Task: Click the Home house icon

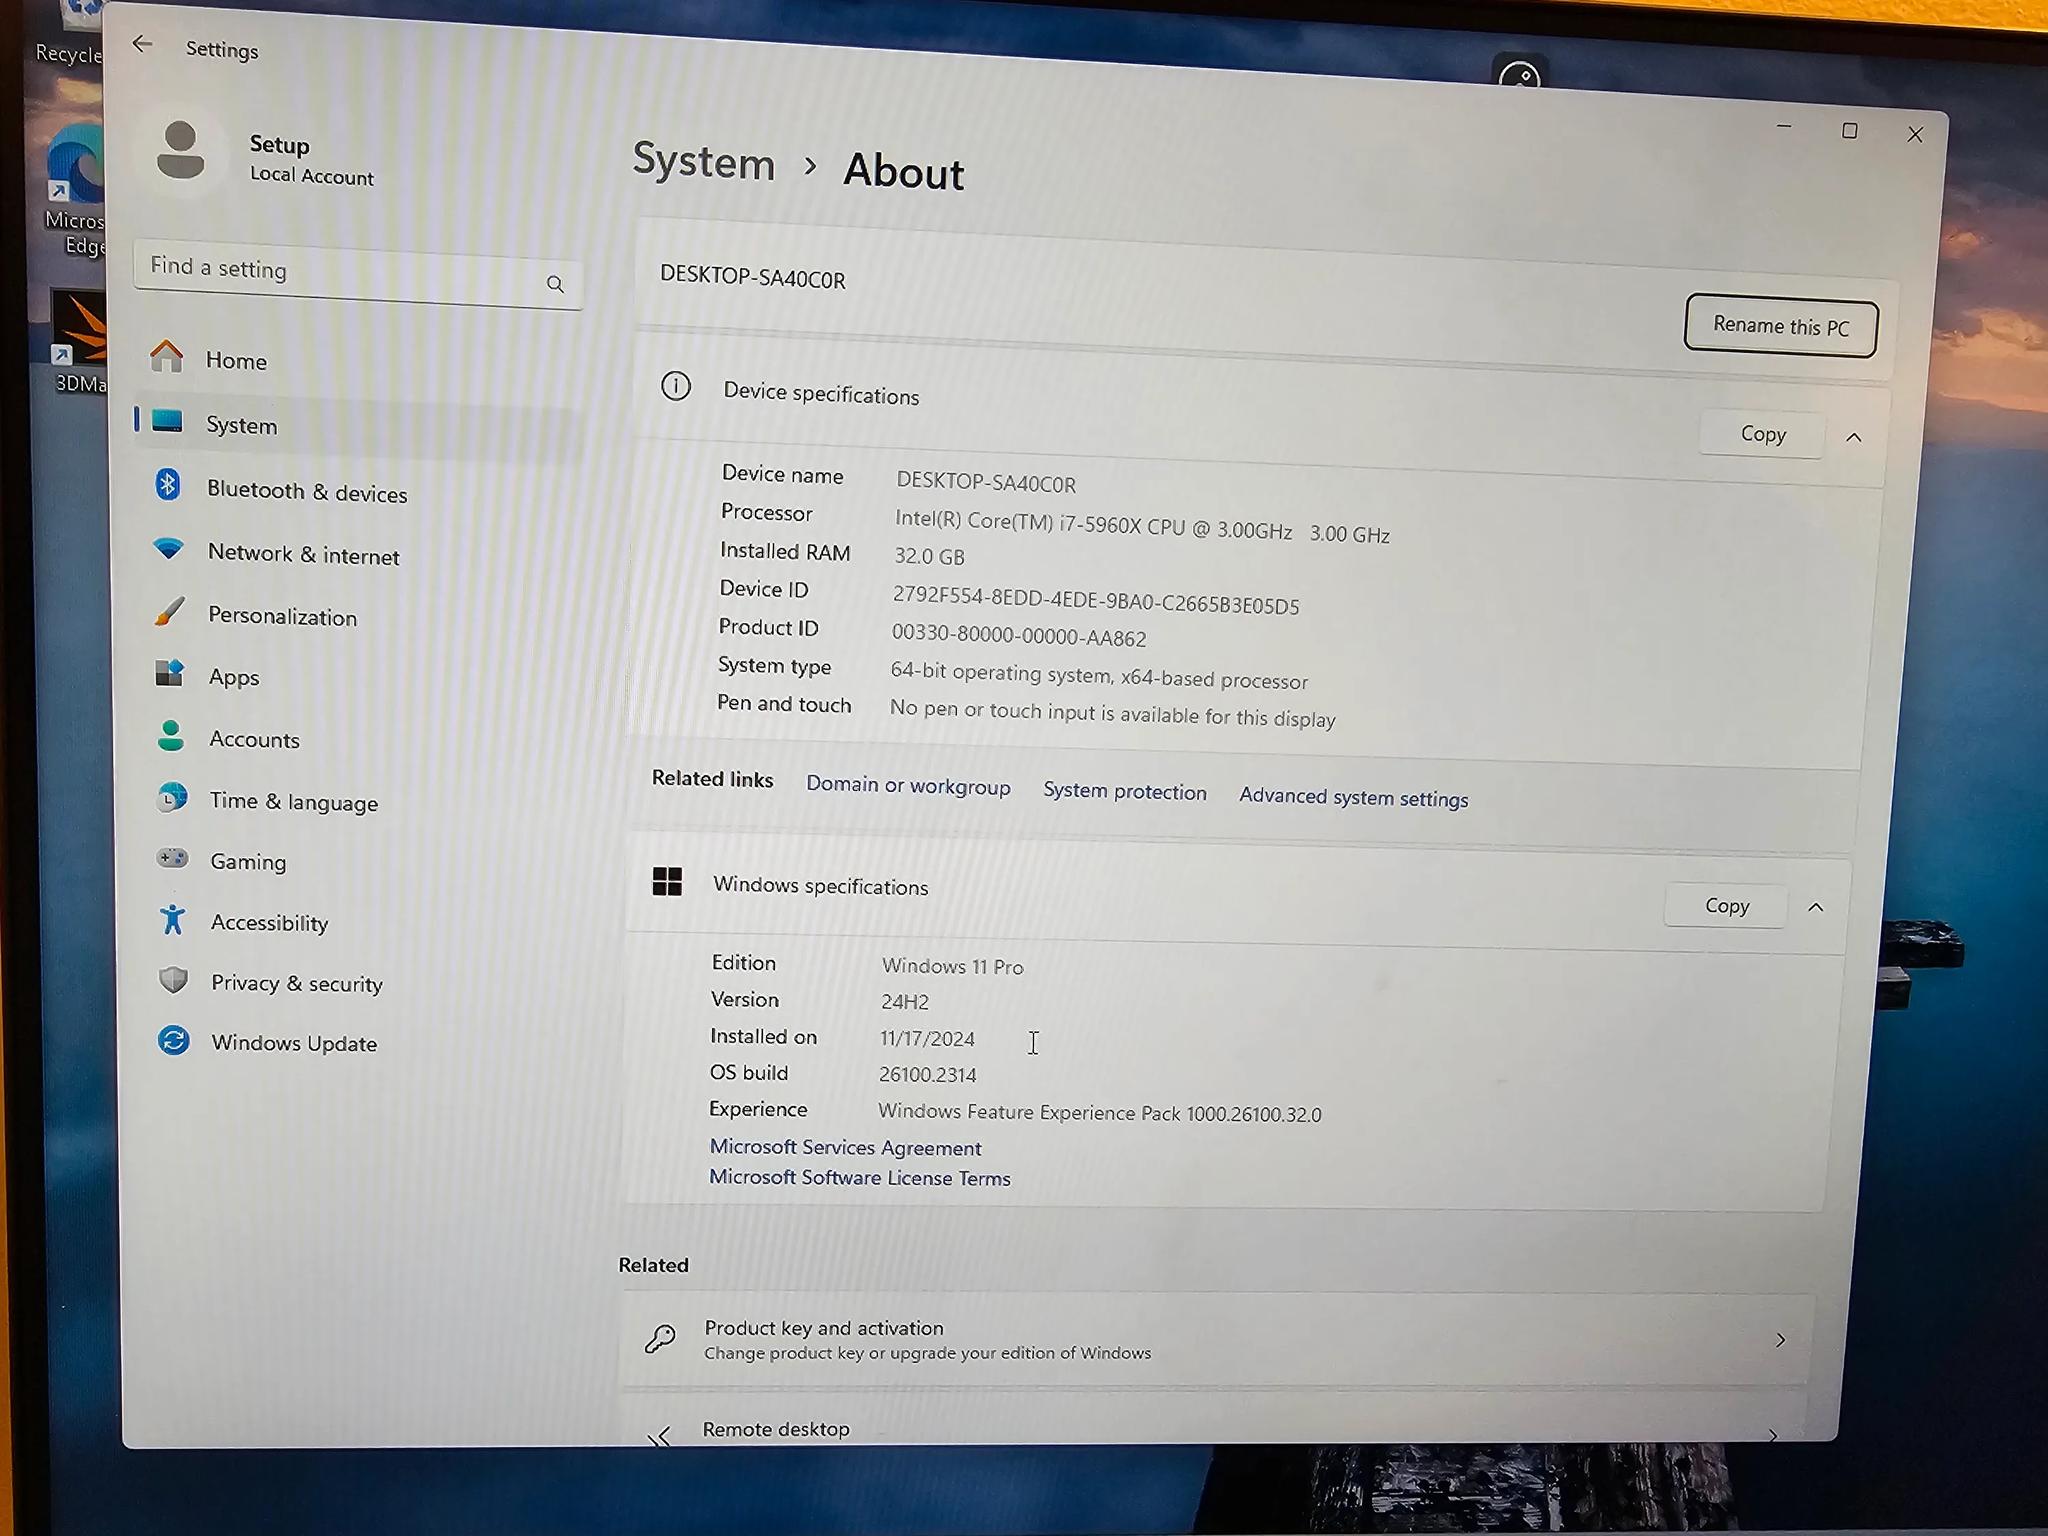Action: 167,356
